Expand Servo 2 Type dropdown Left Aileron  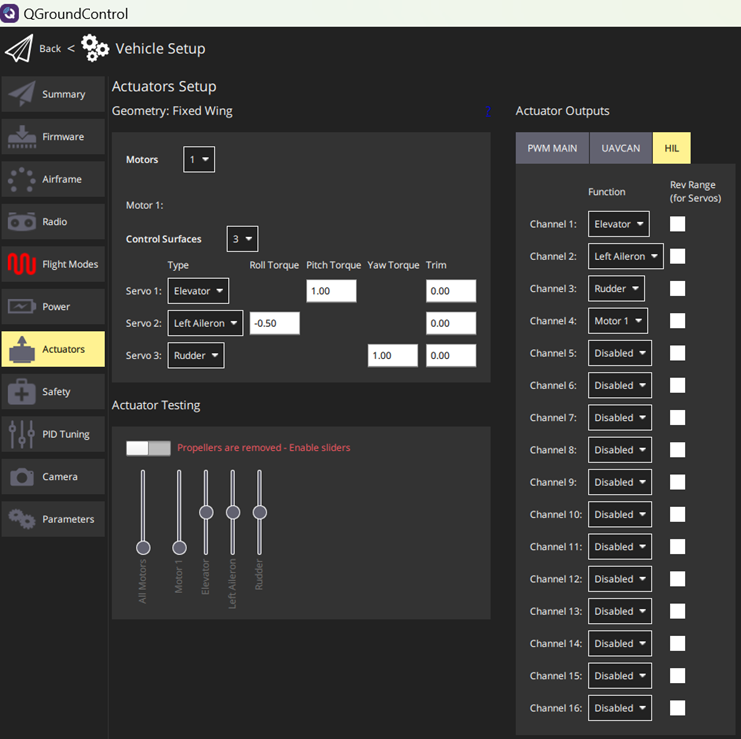click(205, 323)
